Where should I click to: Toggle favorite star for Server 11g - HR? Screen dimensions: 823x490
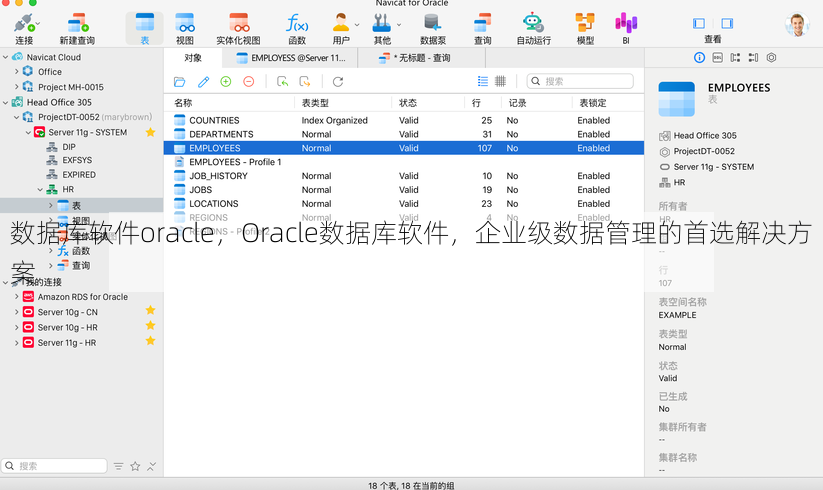pos(151,341)
